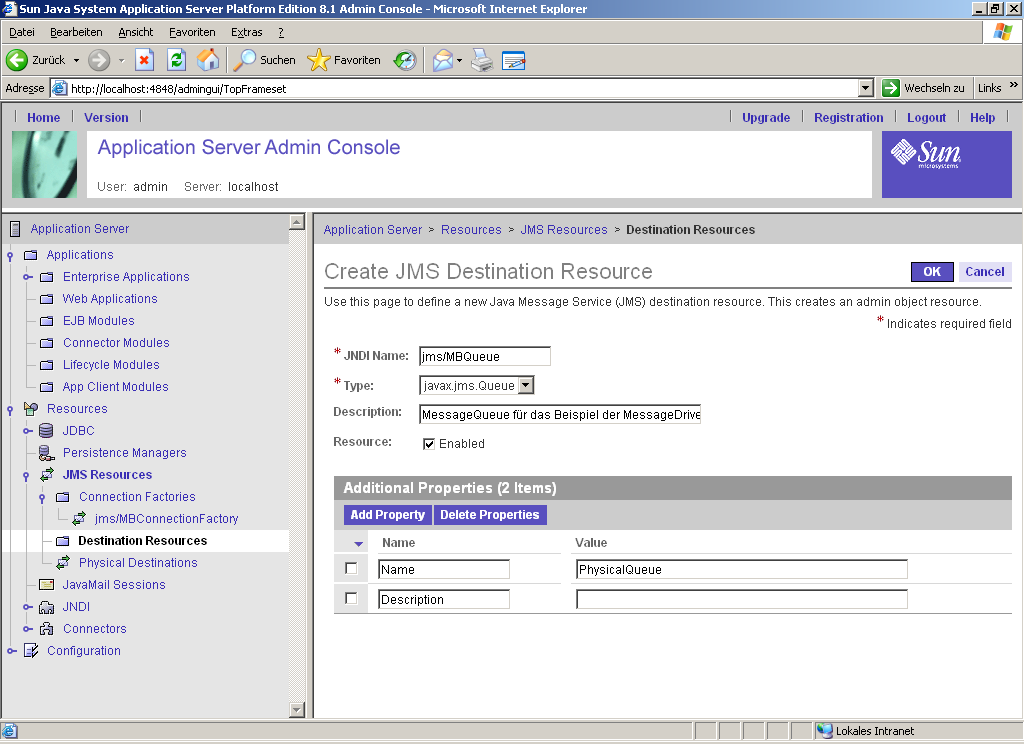Viewport: 1024px width, 744px height.
Task: Open the Bearbeiten menu
Action: pyautogui.click(x=76, y=32)
